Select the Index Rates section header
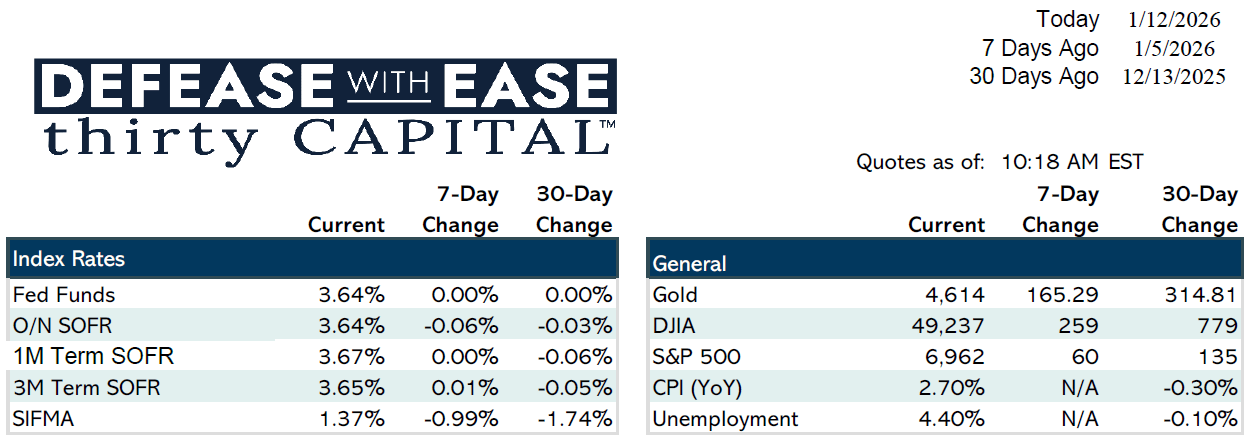 click(x=69, y=259)
